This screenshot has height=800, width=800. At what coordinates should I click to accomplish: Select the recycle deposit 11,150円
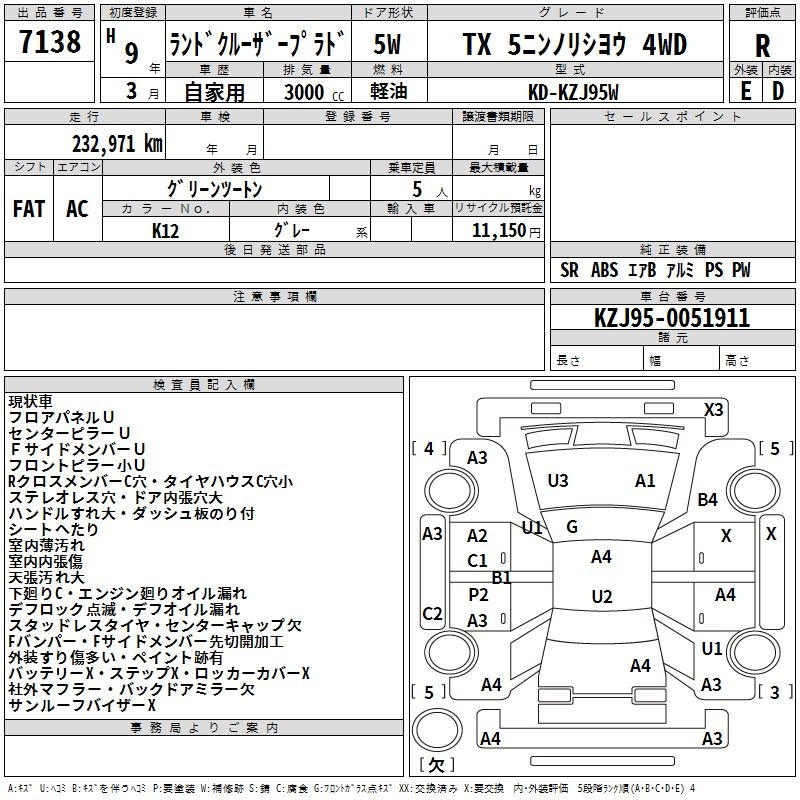[x=506, y=231]
